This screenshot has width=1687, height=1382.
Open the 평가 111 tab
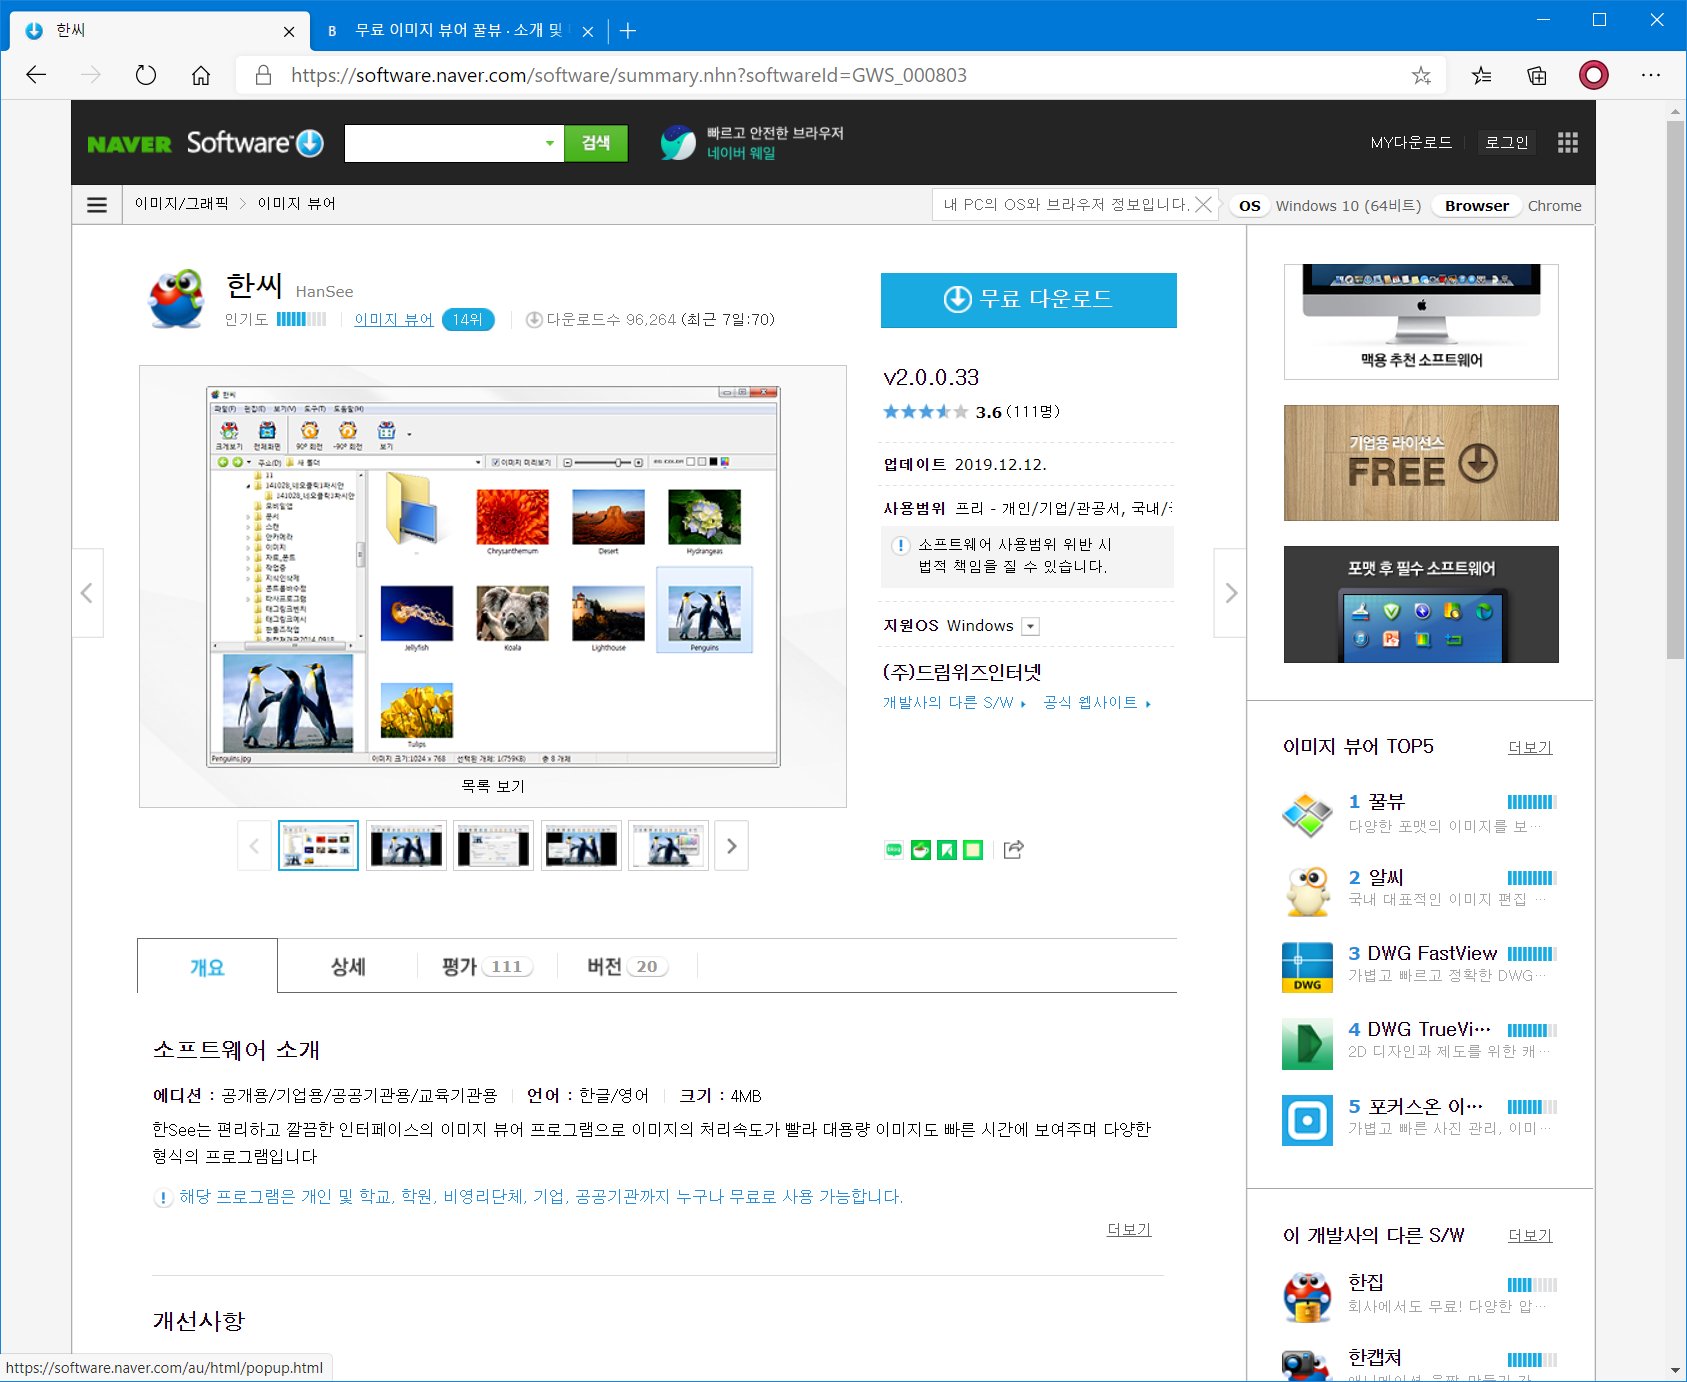coord(487,966)
